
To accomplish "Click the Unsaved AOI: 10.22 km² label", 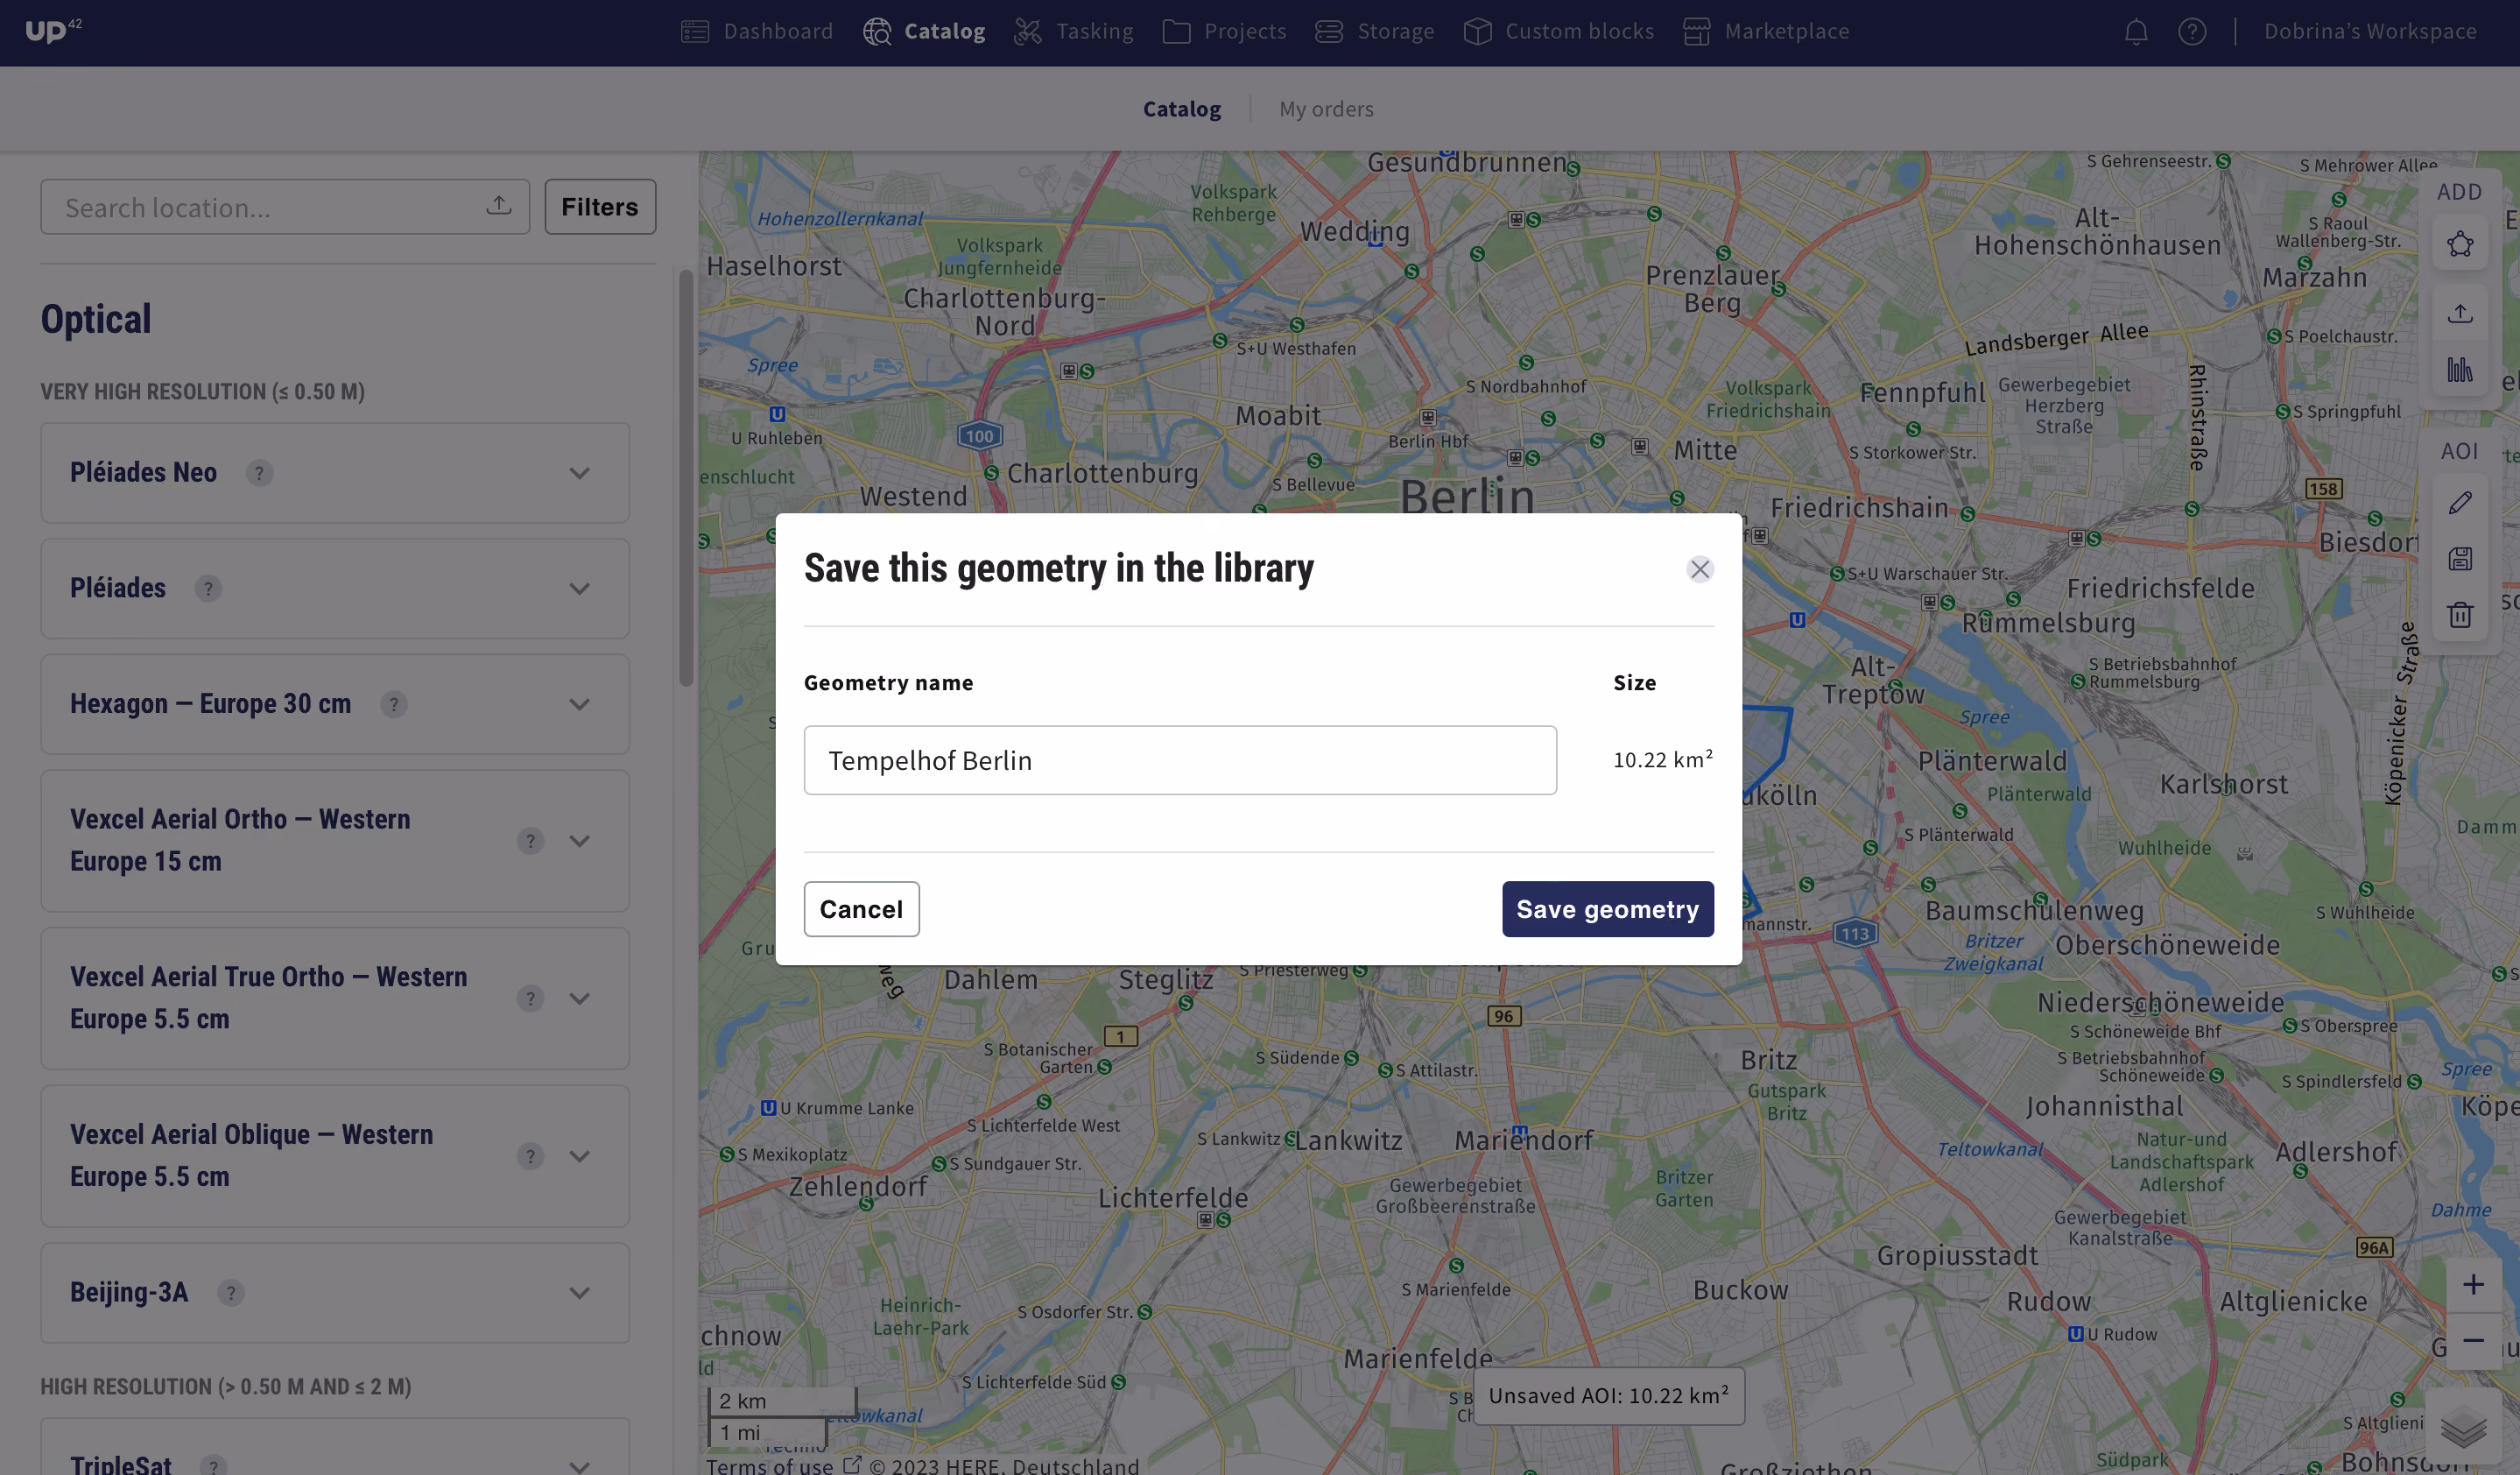I will coord(1608,1396).
